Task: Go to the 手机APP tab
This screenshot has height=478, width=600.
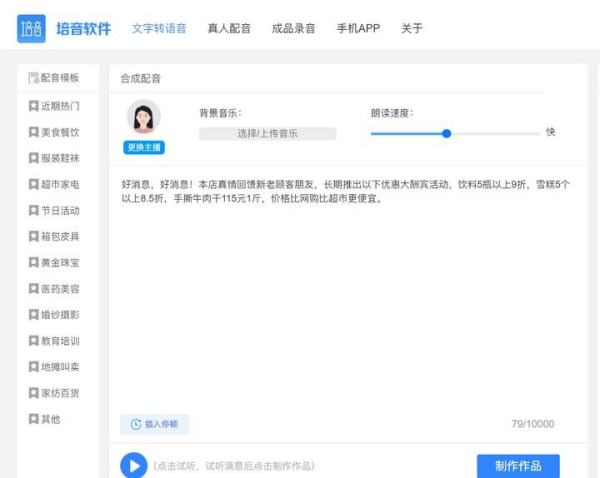Action: click(358, 28)
